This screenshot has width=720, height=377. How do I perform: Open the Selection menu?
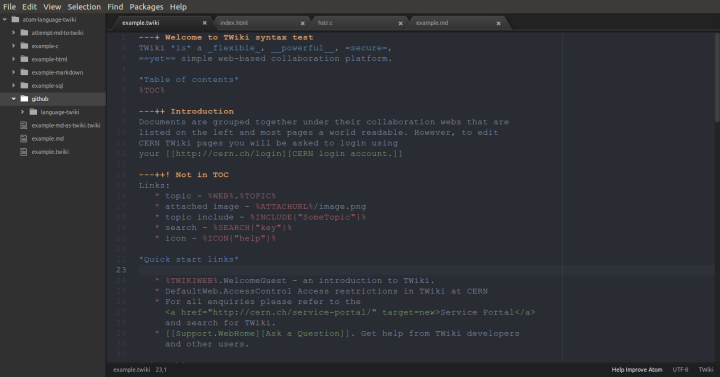tap(84, 7)
